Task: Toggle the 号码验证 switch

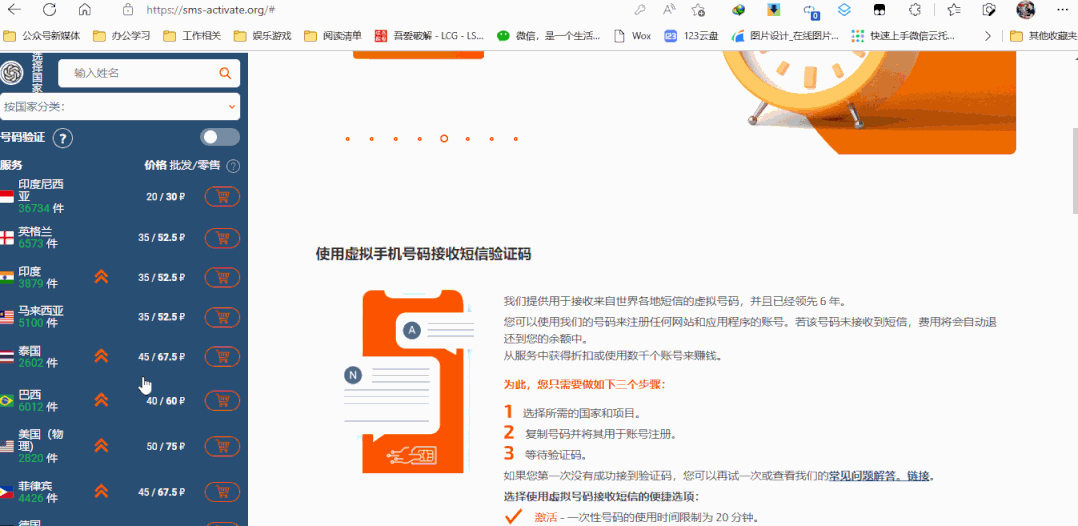Action: click(220, 137)
